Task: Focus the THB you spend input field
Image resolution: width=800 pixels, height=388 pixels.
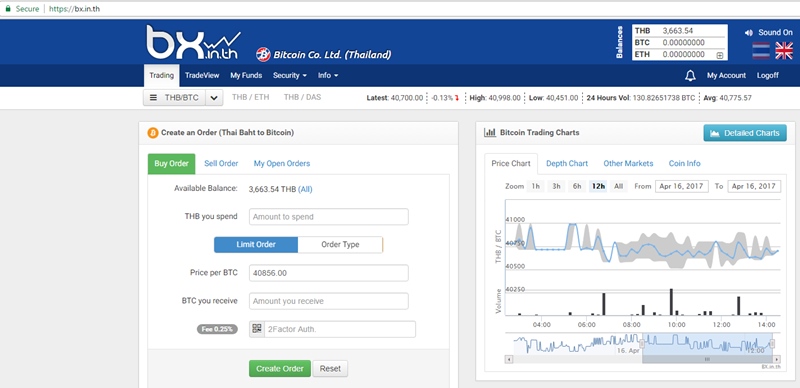Action: coord(329,216)
